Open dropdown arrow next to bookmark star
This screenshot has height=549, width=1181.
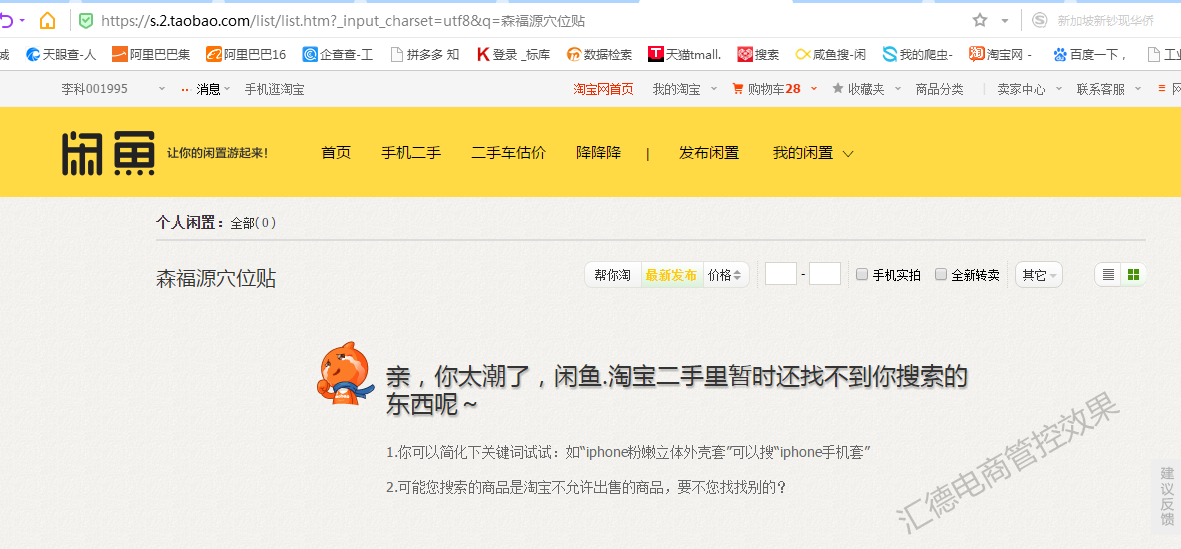pos(1005,21)
